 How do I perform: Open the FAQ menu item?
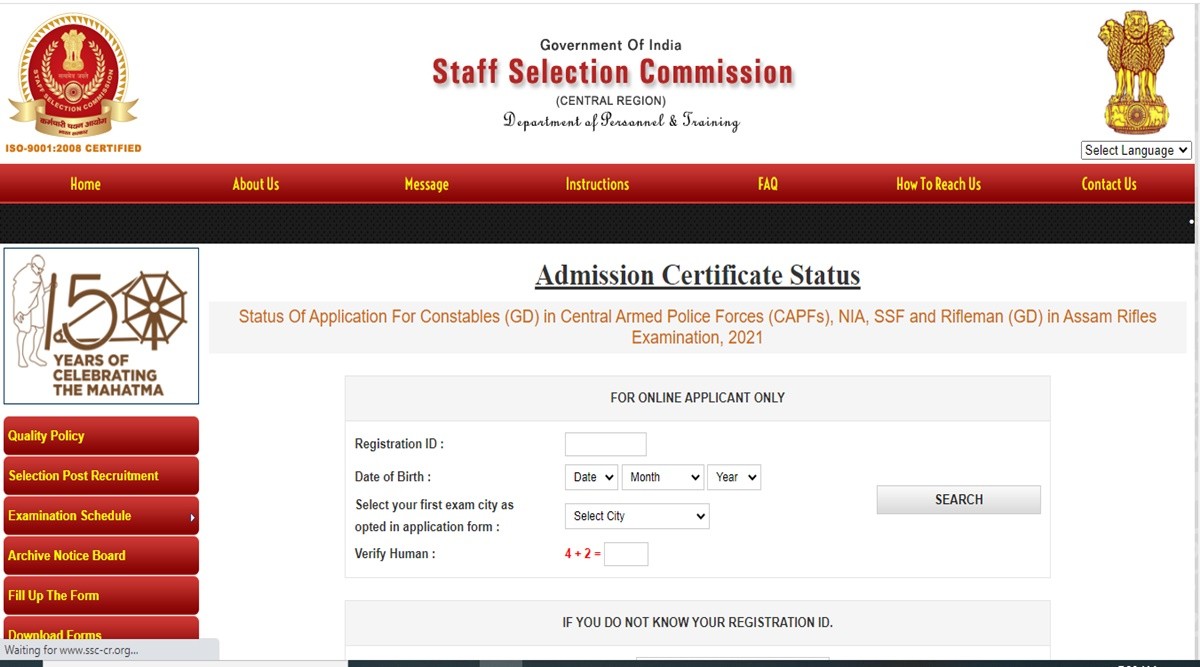(x=768, y=184)
